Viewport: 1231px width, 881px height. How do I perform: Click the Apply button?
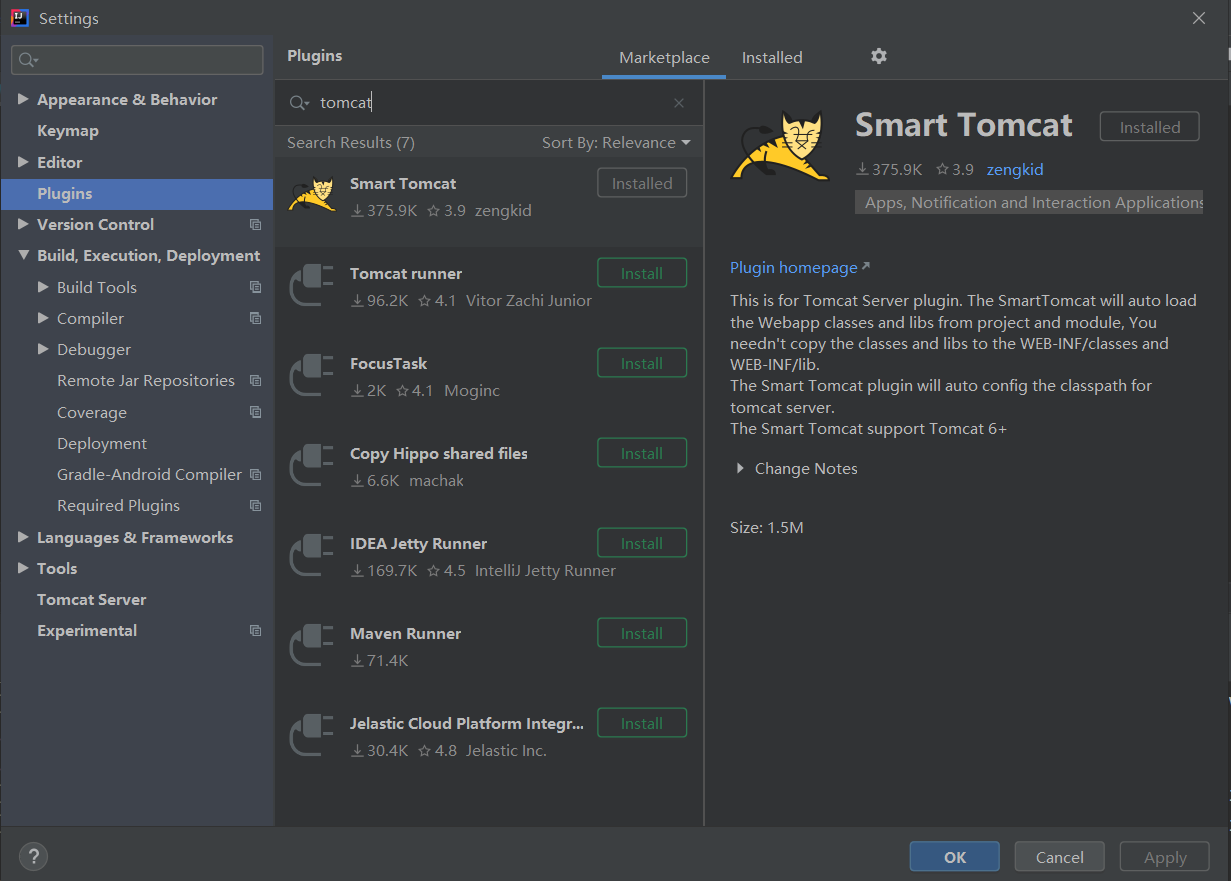click(x=1165, y=857)
